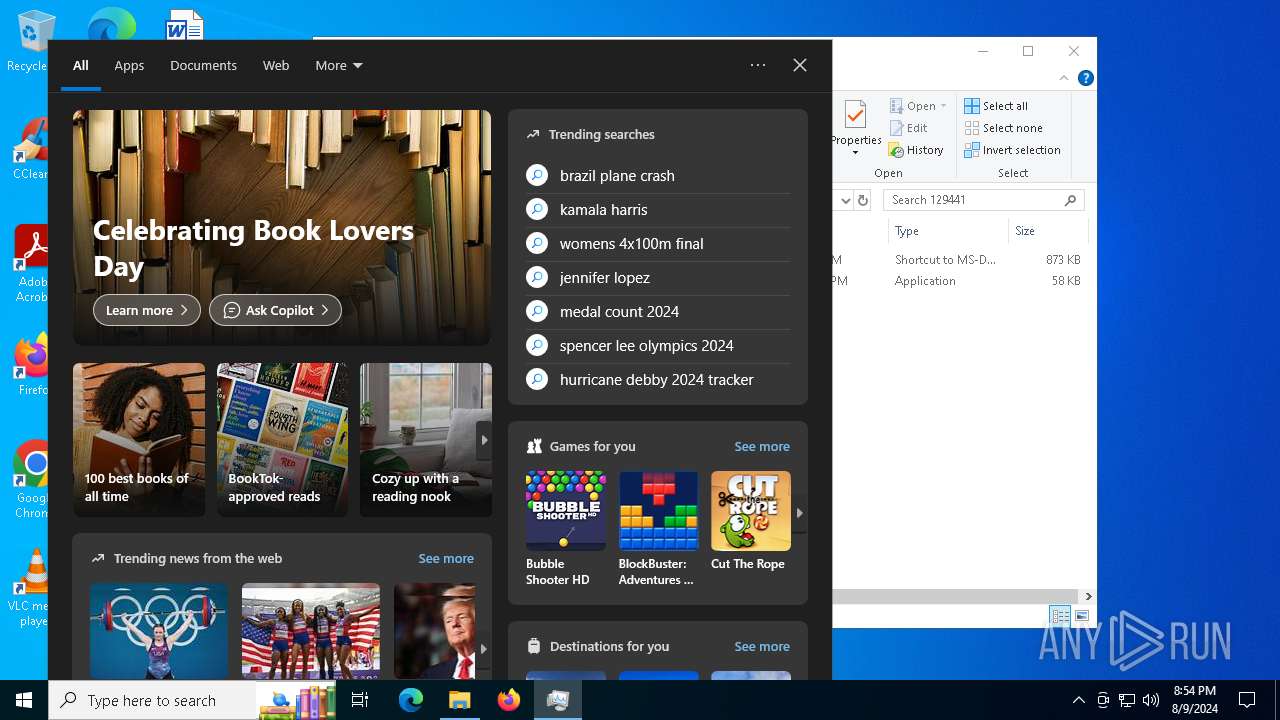This screenshot has width=1280, height=720.
Task: Launch Firefox from taskbar
Action: click(508, 700)
